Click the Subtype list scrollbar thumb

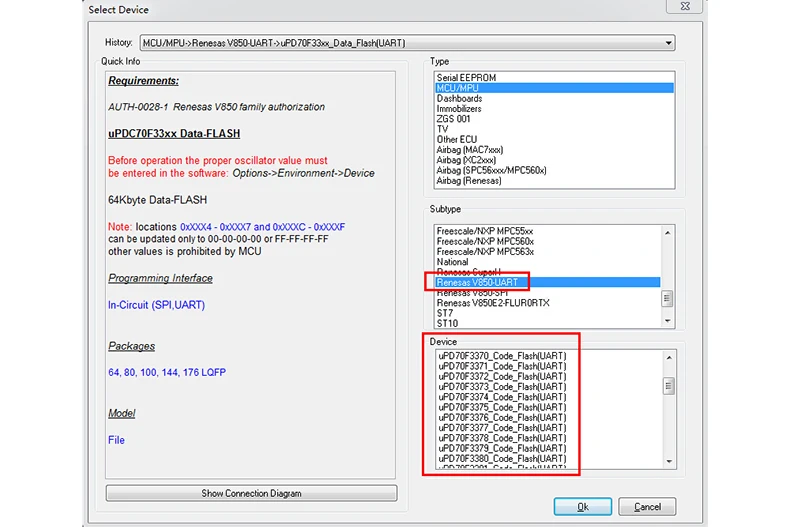click(x=668, y=298)
